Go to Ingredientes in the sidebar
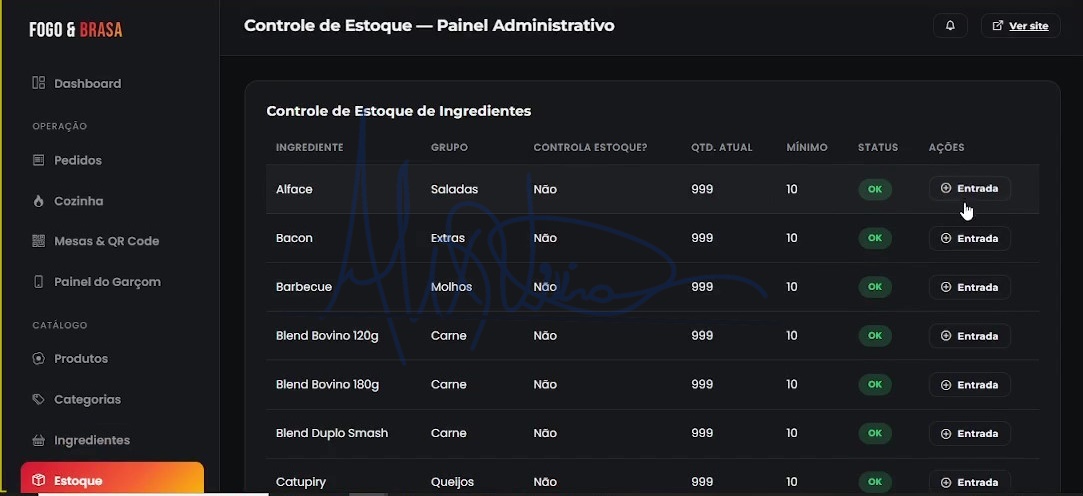 [92, 440]
